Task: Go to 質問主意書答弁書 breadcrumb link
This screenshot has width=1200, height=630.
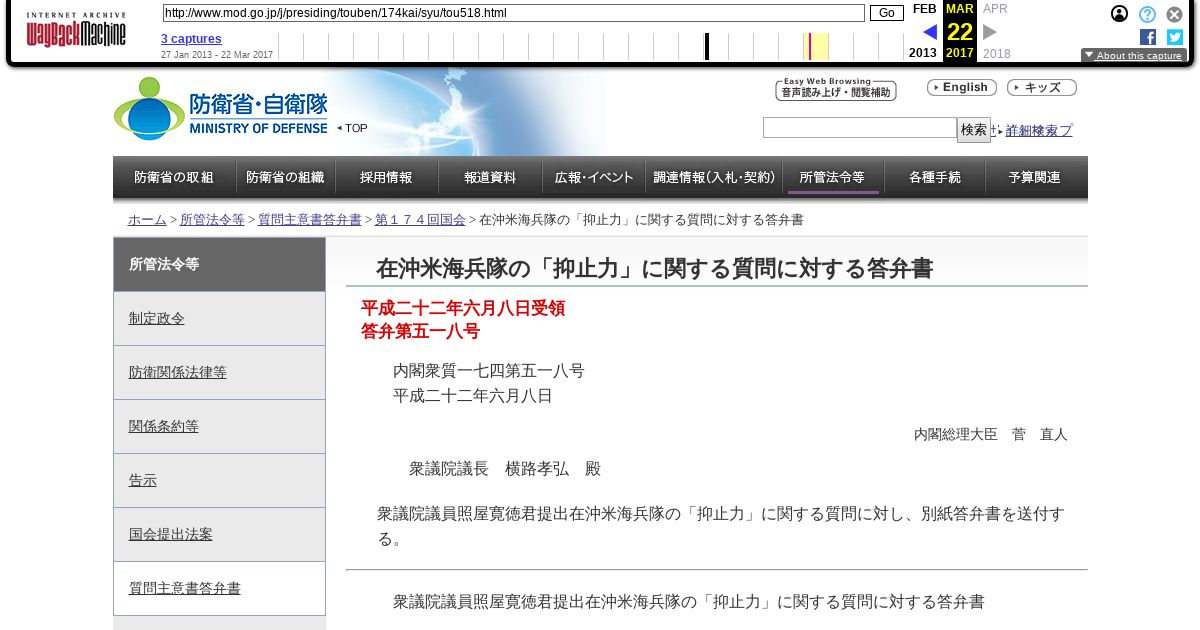Action: tap(310, 220)
